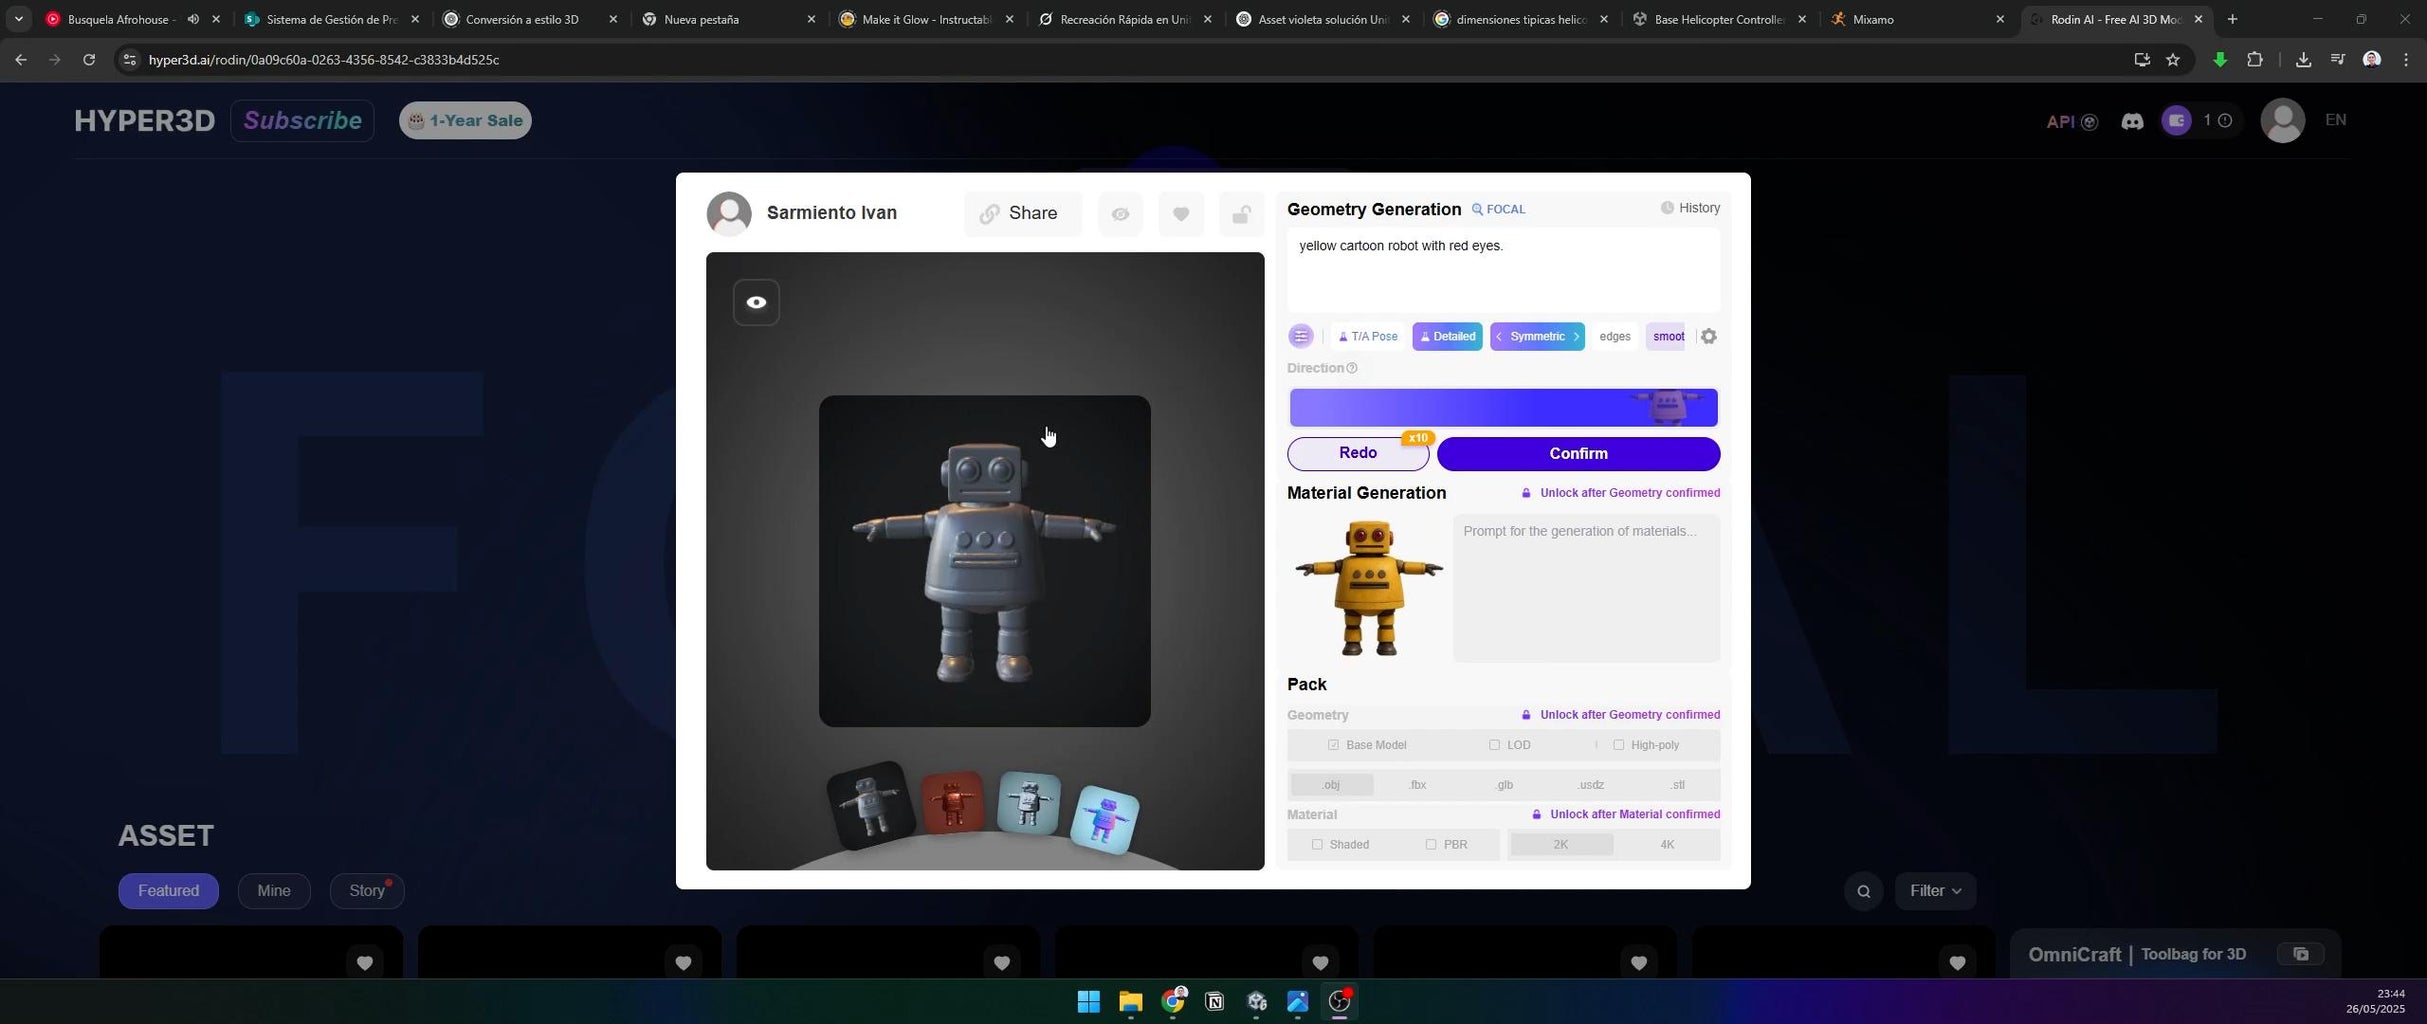This screenshot has width=2427, height=1024.
Task: Bookmark page with the star icon
Action: pos(2173,60)
